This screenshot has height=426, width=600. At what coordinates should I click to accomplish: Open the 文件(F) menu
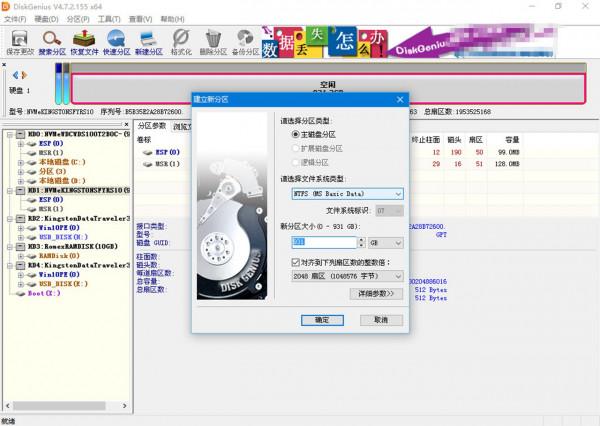pos(15,19)
